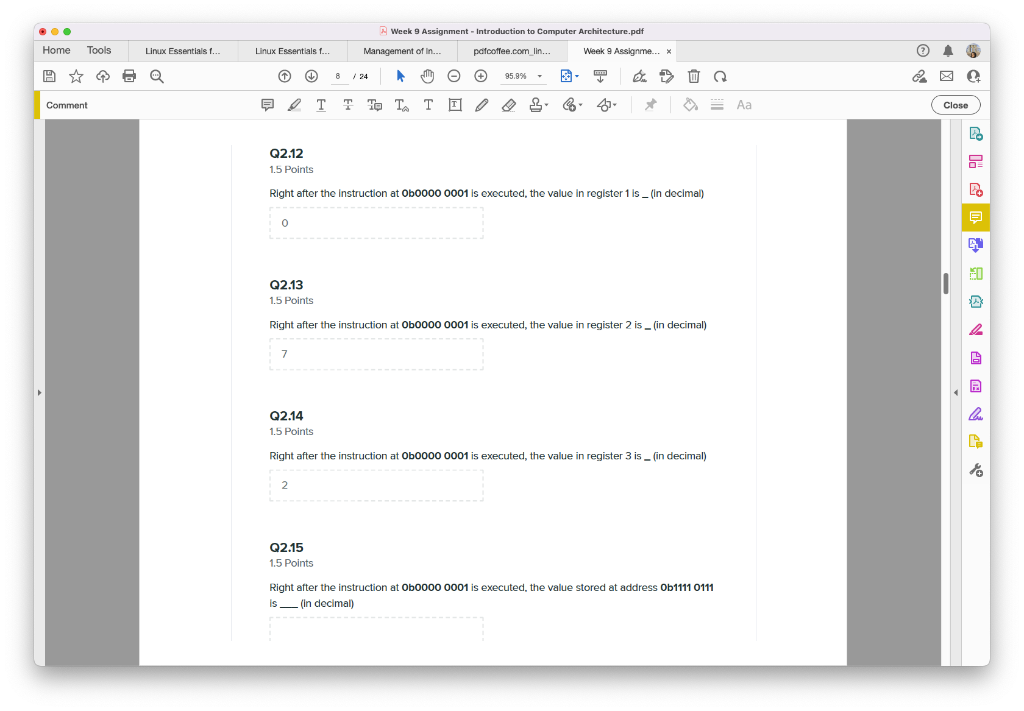Image resolution: width=1024 pixels, height=711 pixels.
Task: Choose the Underline text tool
Action: pyautogui.click(x=321, y=105)
